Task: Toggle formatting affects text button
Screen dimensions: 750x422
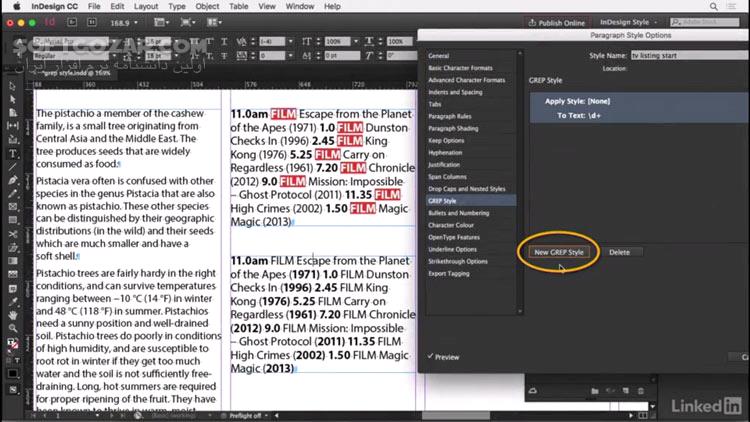Action: [x=17, y=360]
